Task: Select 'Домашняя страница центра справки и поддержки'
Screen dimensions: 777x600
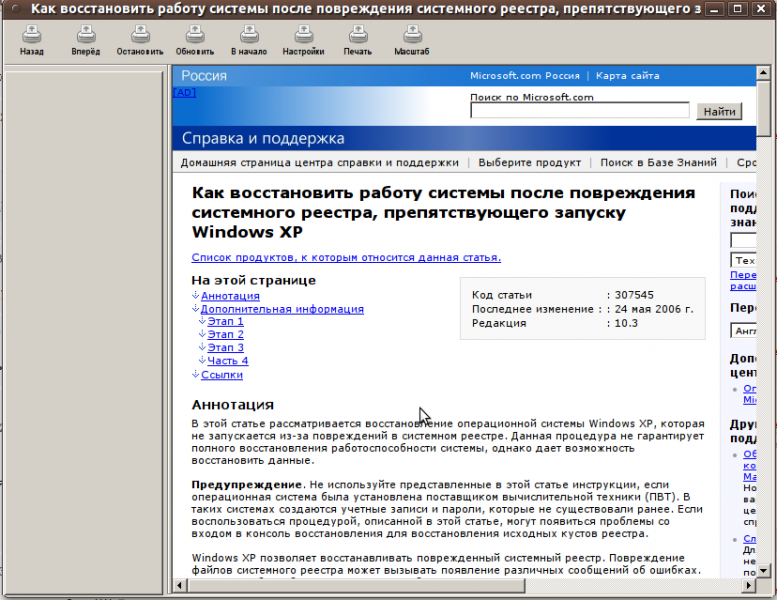Action: (319, 162)
